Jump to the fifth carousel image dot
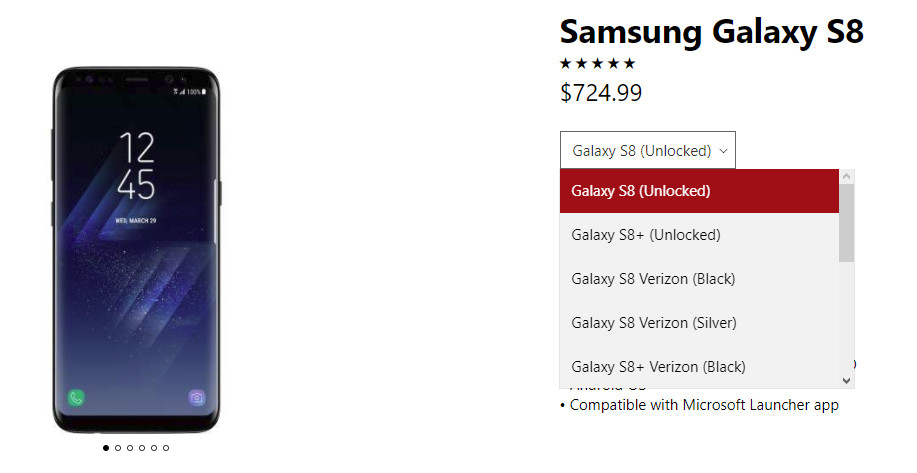Viewport: 917px width, 473px height. click(x=154, y=448)
